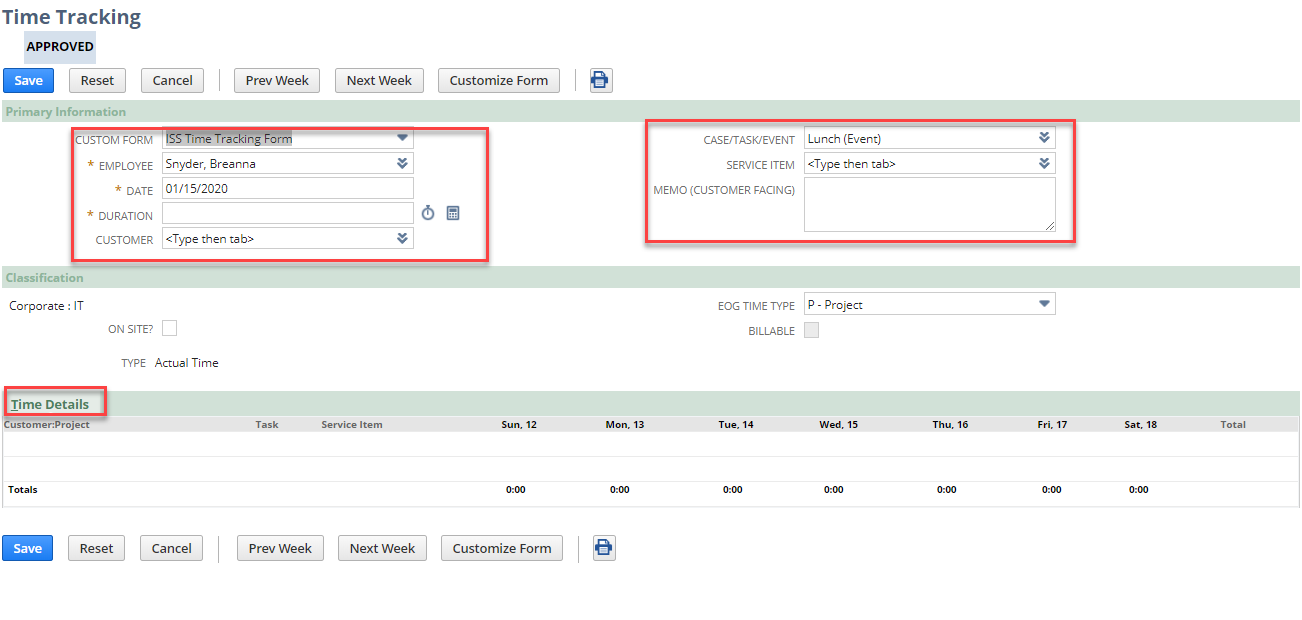Click the bottom Save button
Image resolution: width=1302 pixels, height=620 pixels.
click(x=28, y=548)
